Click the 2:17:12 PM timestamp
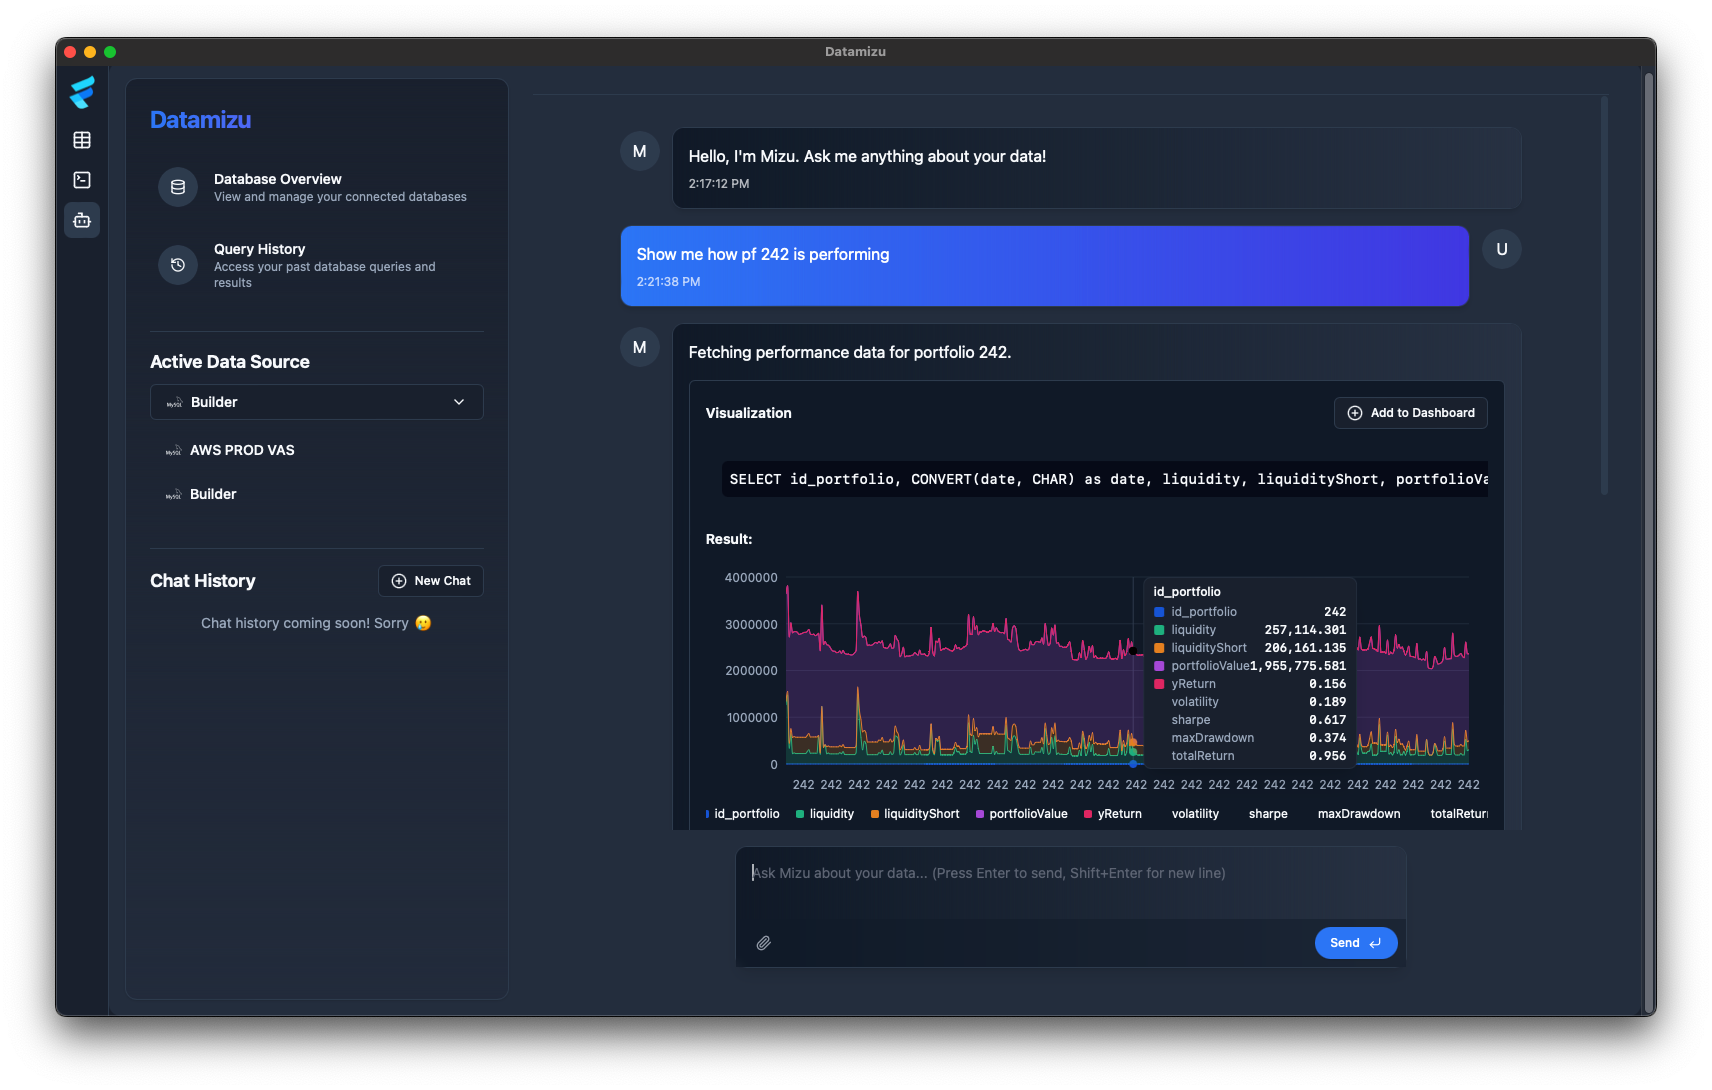 (719, 184)
